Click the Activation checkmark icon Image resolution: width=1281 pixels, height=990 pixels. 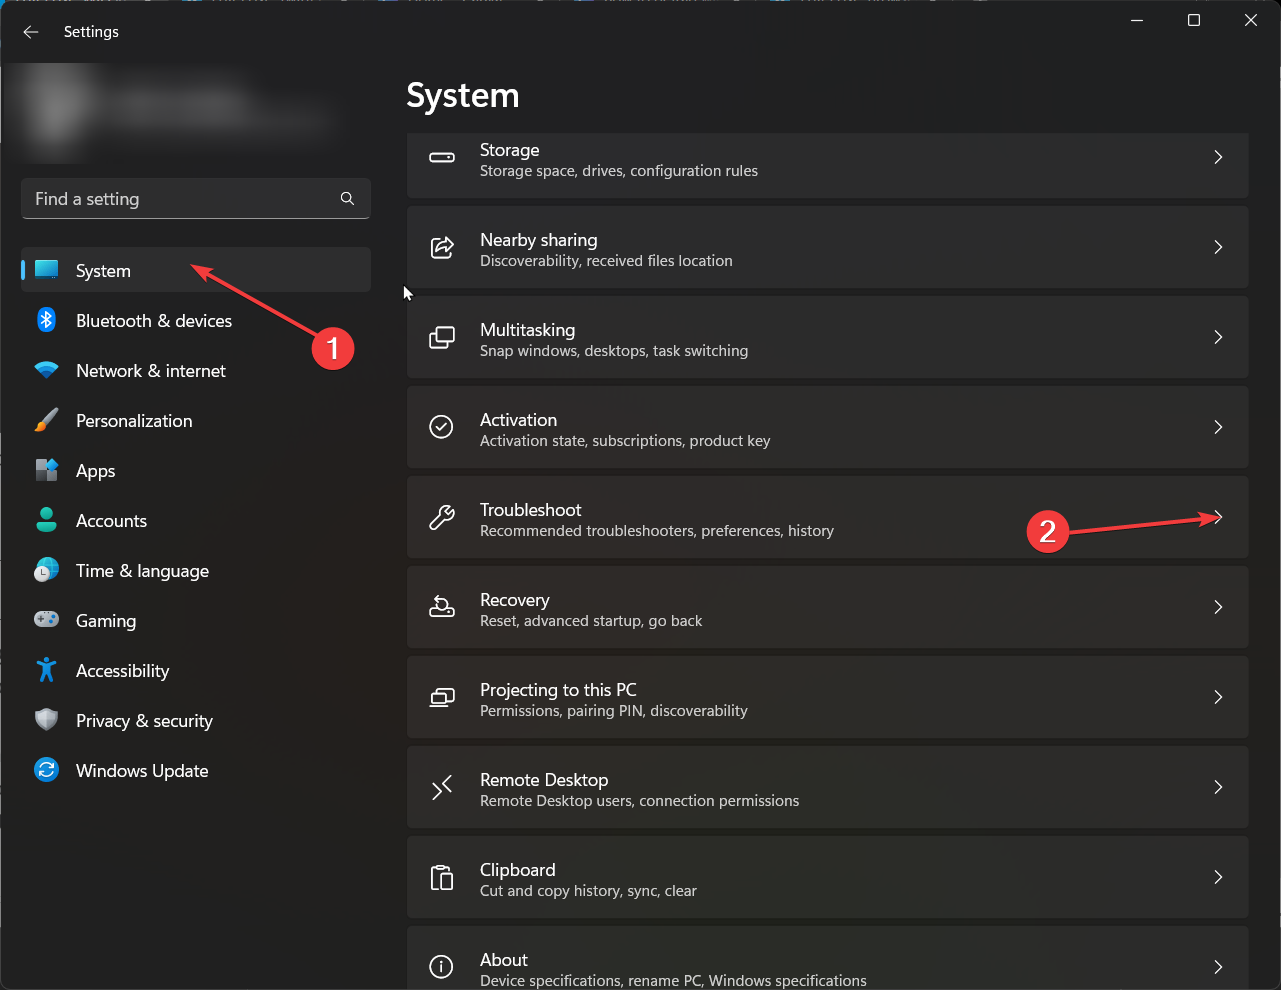(441, 427)
